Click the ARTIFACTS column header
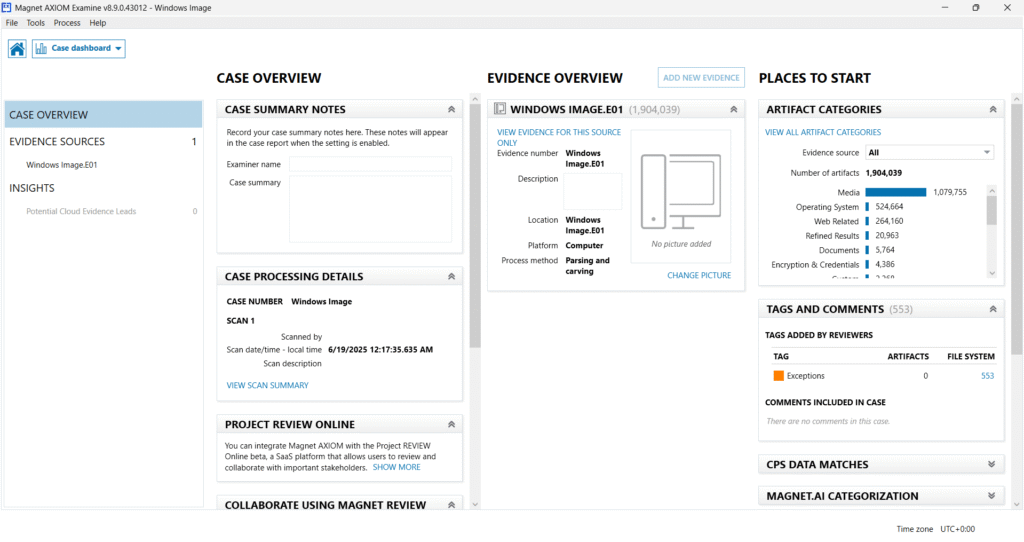This screenshot has height=542, width=1024. (x=908, y=357)
